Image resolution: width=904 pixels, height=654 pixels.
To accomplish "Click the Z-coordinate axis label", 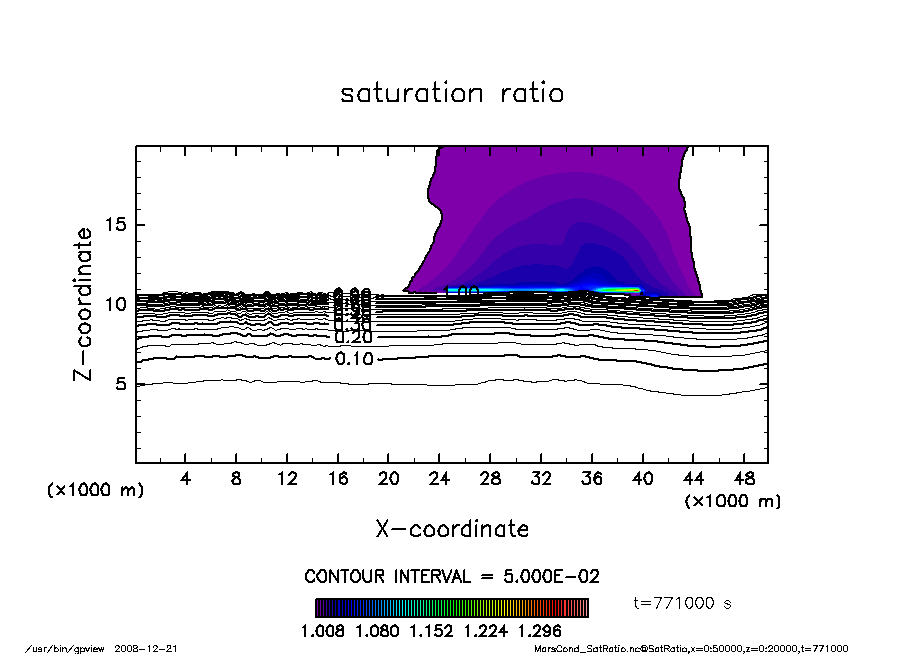I will point(85,304).
